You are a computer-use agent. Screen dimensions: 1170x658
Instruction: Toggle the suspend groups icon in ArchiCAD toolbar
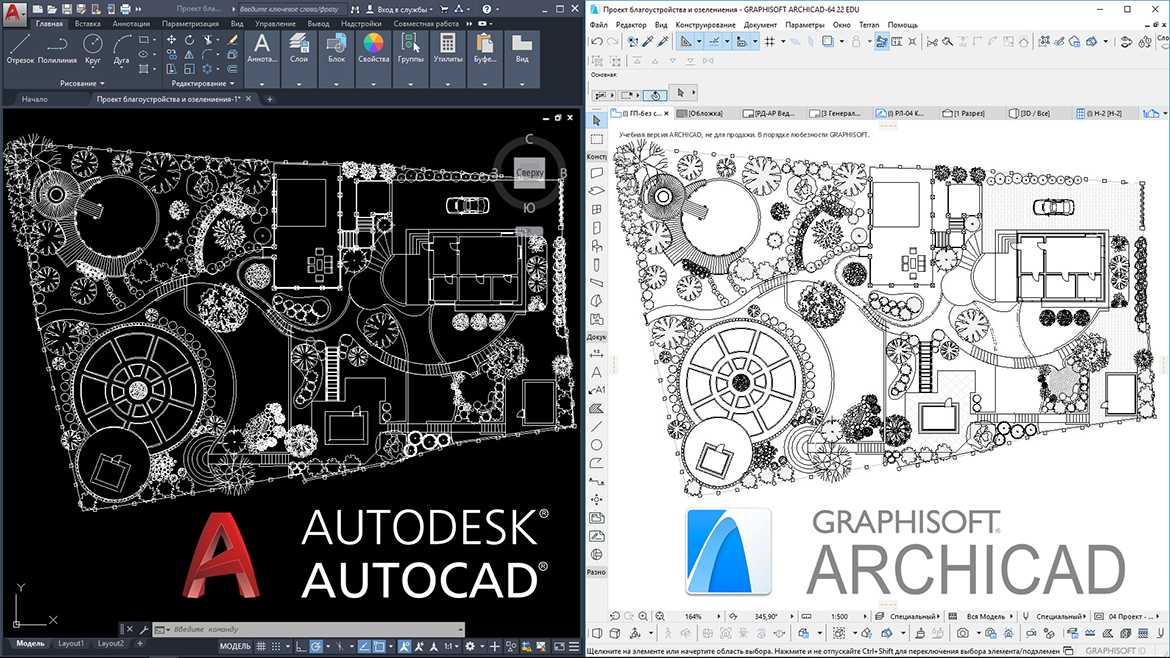coord(882,42)
